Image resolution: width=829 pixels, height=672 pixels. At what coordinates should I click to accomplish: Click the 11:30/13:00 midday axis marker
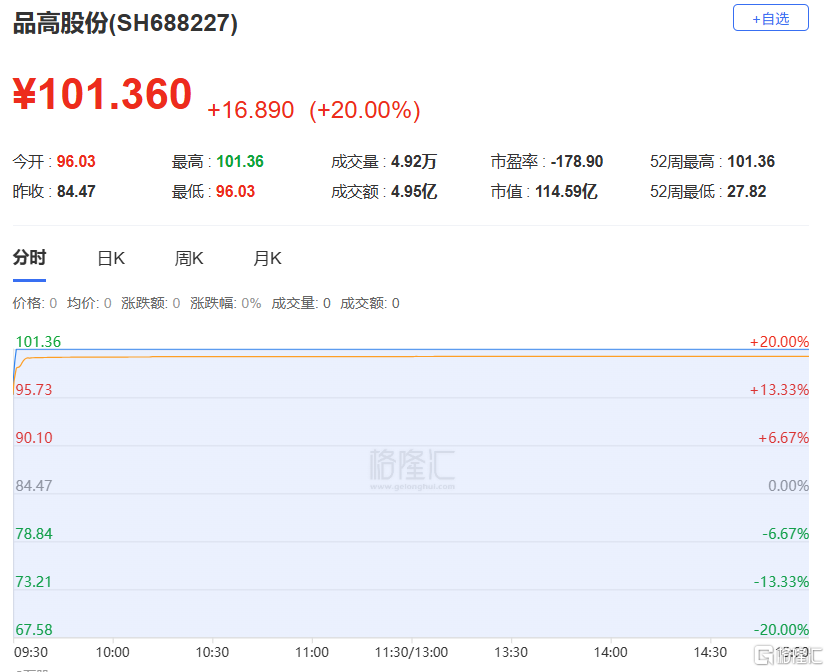click(411, 652)
